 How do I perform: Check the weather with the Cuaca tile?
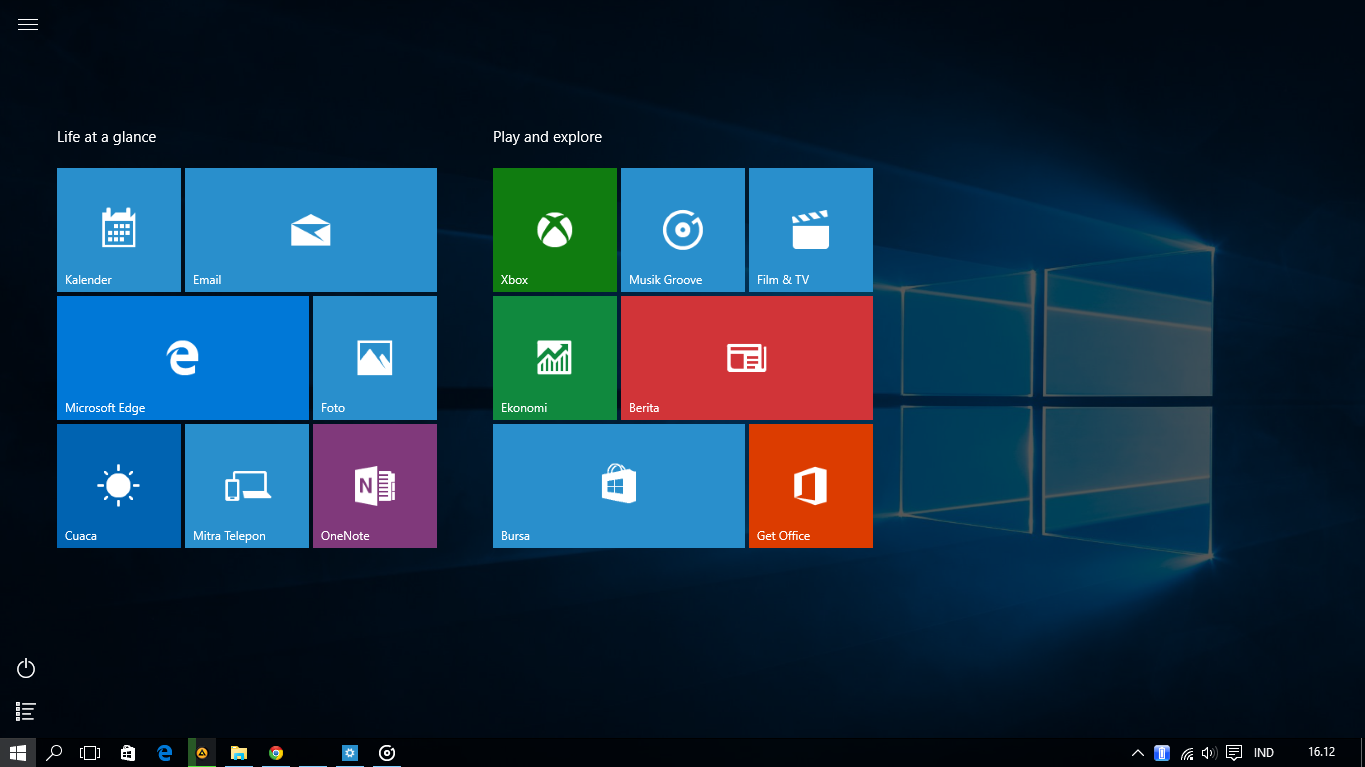pos(118,485)
